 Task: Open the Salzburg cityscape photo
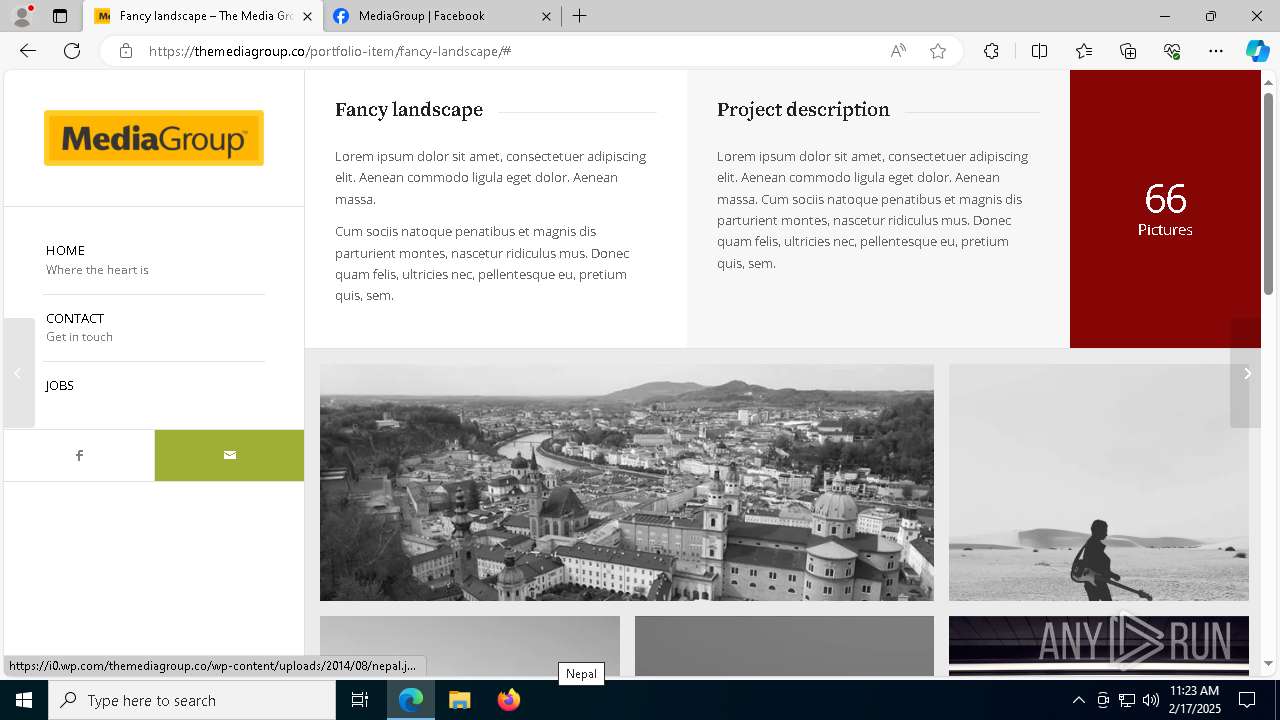627,482
